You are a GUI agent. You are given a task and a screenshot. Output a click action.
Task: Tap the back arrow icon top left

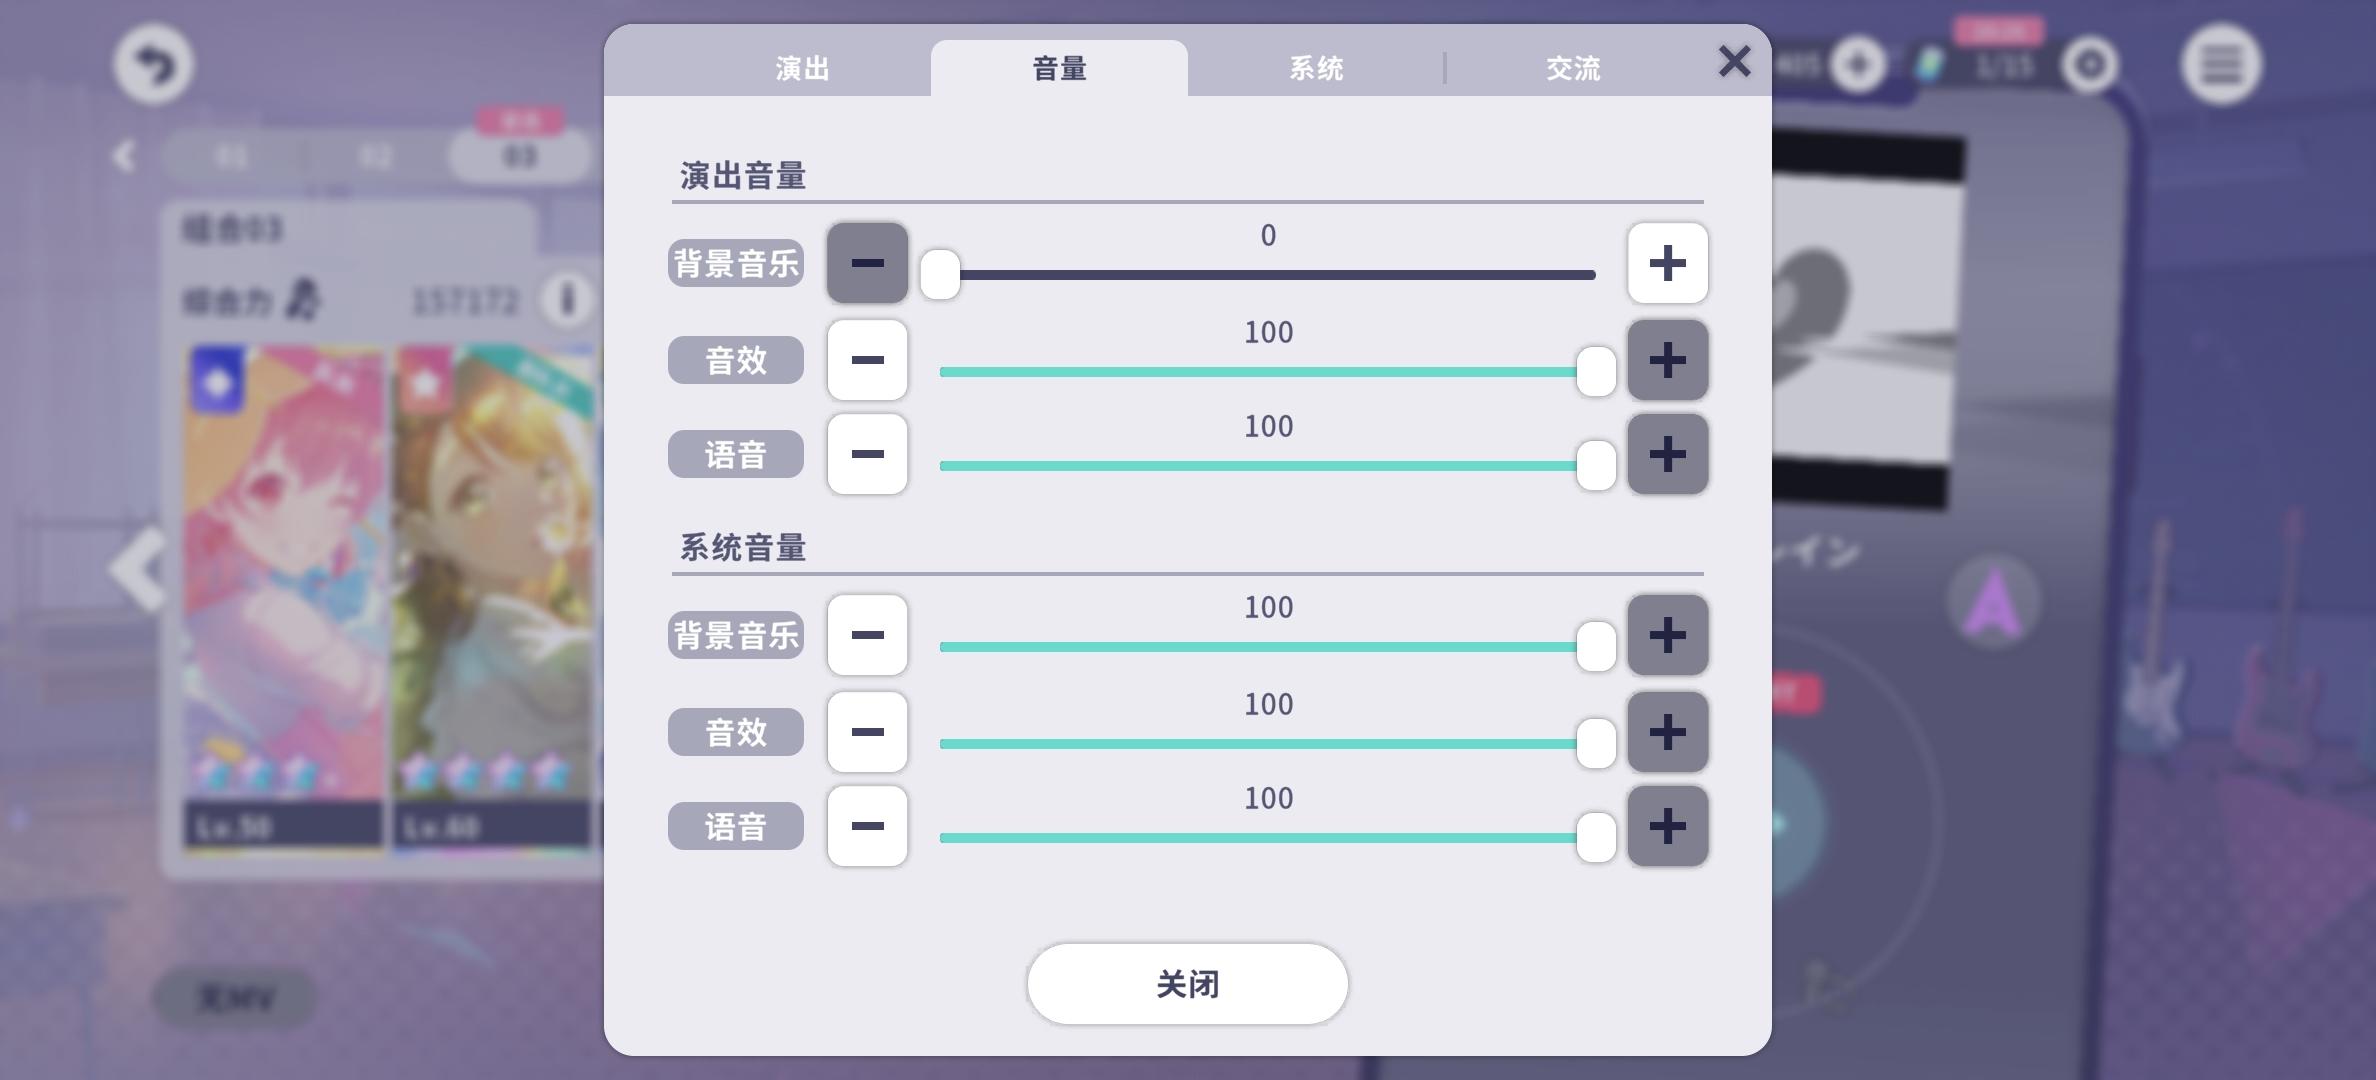click(x=153, y=65)
